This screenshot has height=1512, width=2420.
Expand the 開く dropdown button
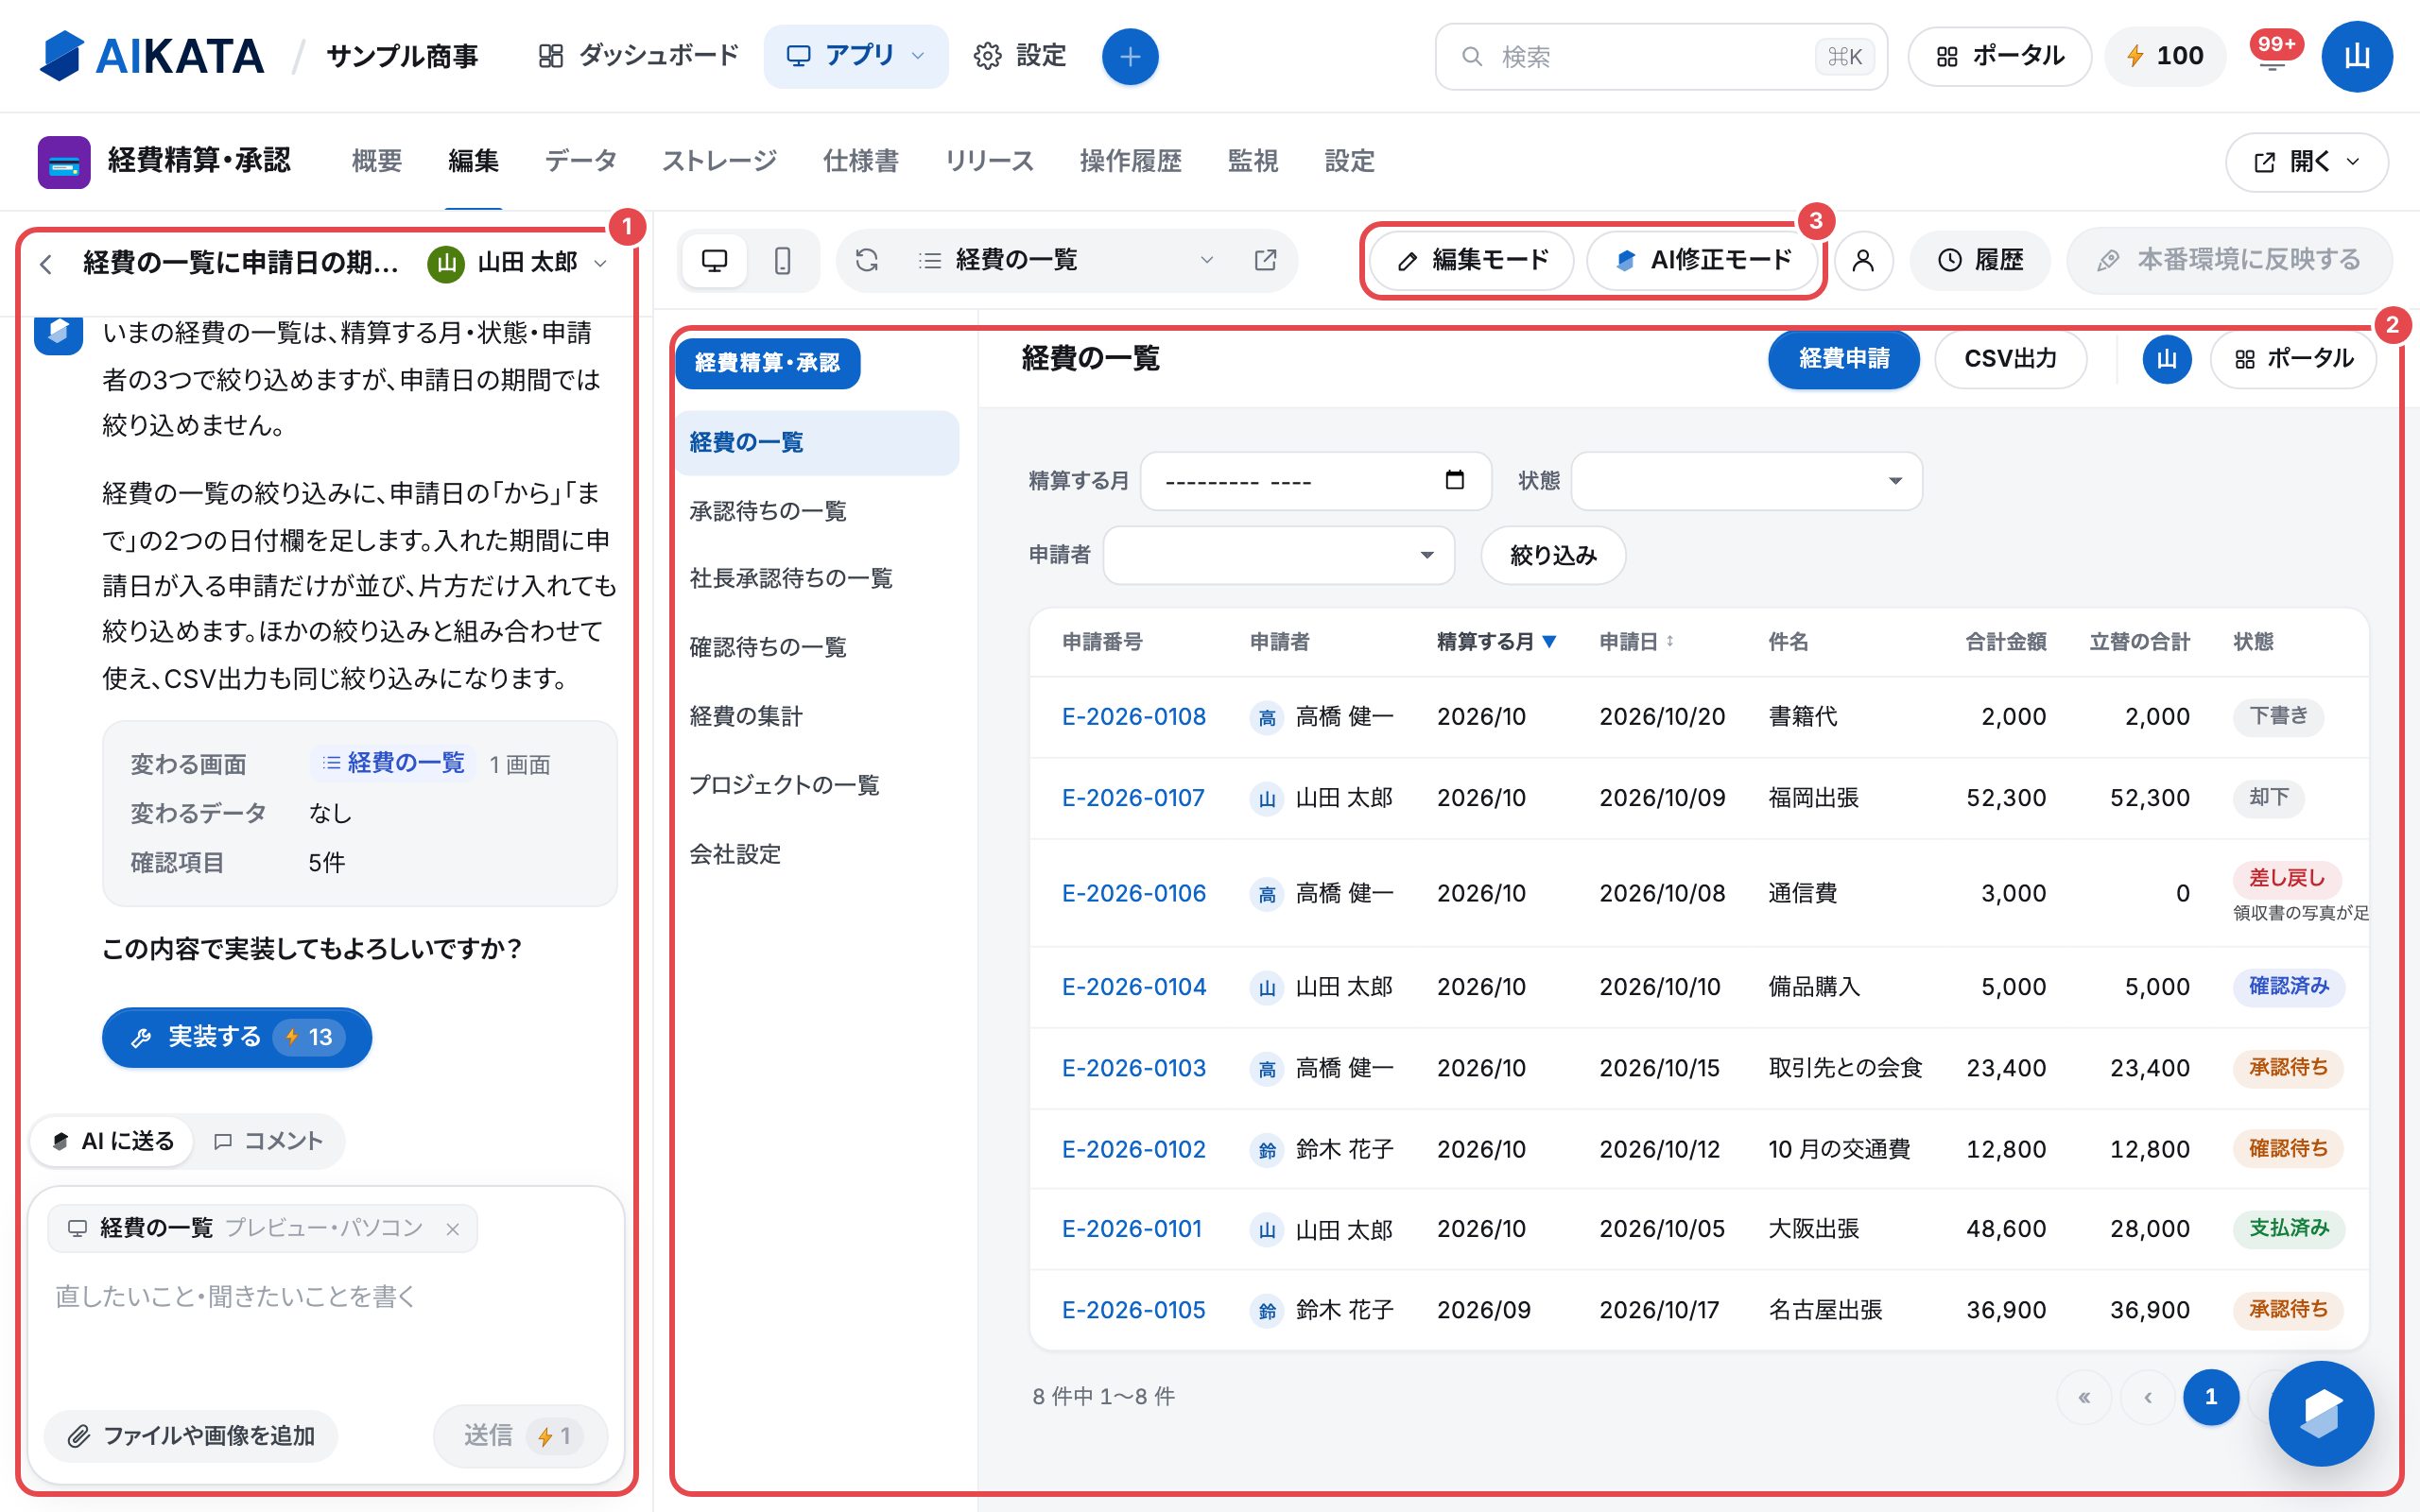(x=2307, y=162)
